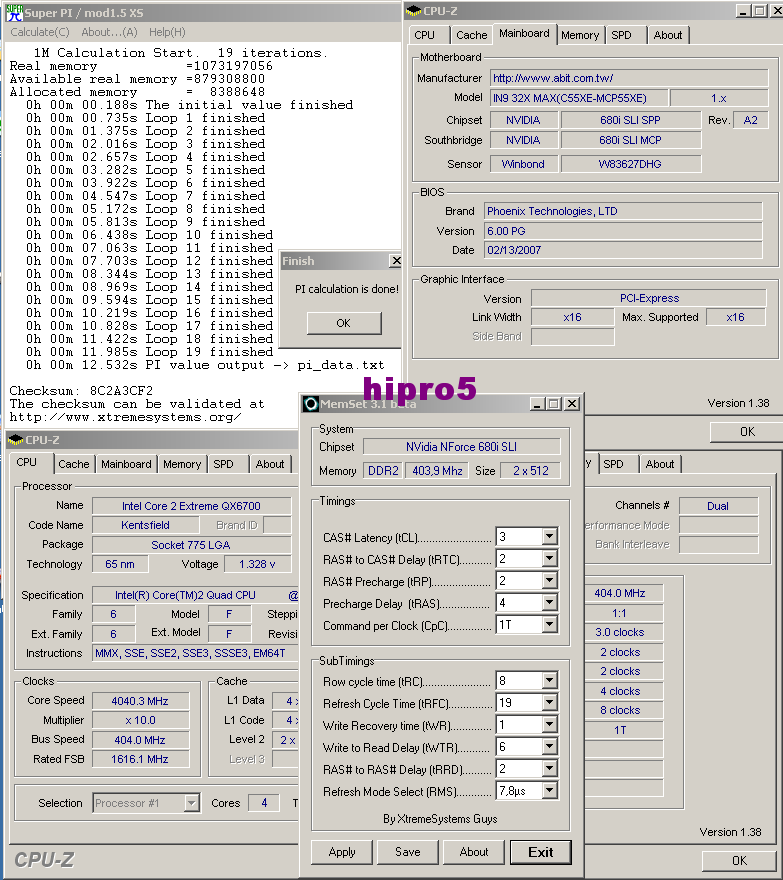Switch to Memory tab in lower-left CPU-Z
The width and height of the screenshot is (783, 880).
coord(182,464)
